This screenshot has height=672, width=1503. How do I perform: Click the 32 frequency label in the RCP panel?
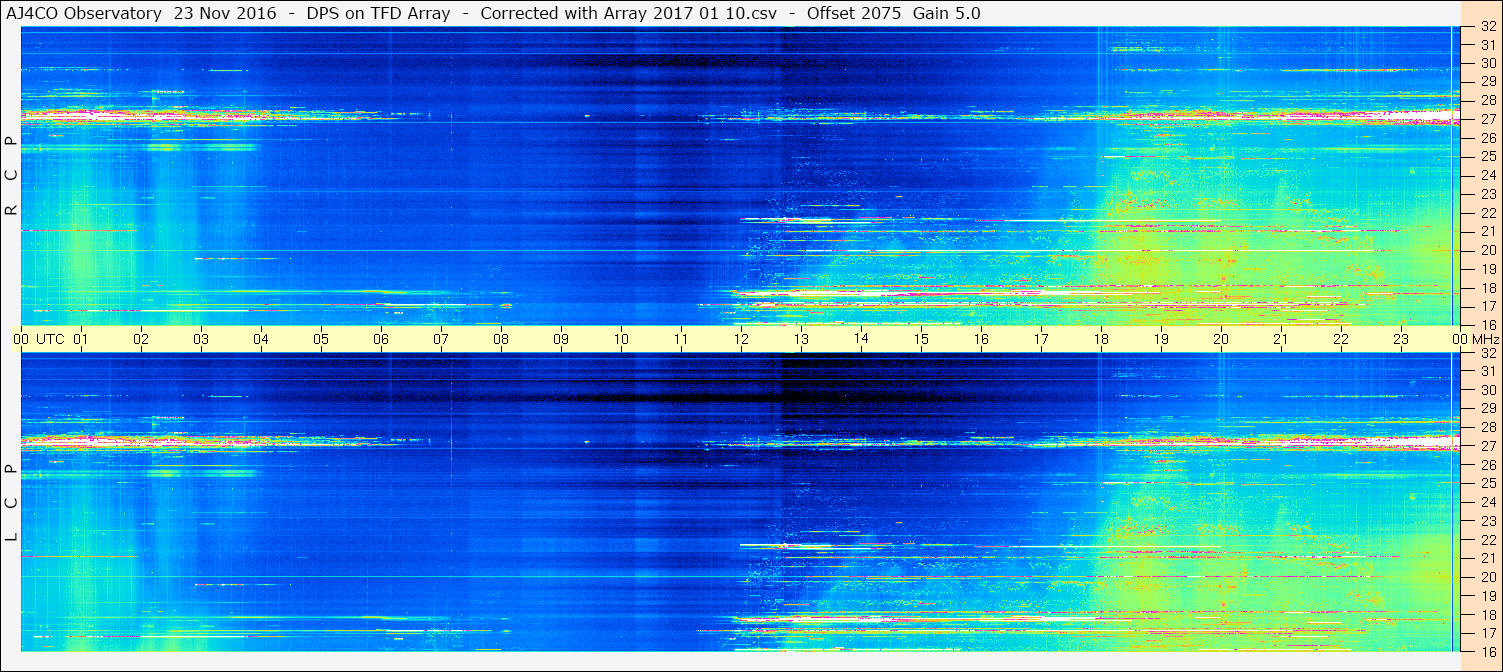click(x=1487, y=27)
